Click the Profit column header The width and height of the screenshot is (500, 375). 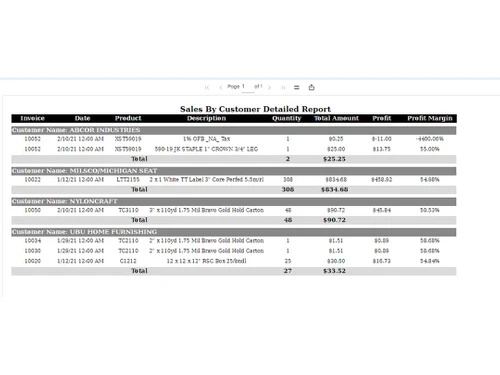point(382,118)
